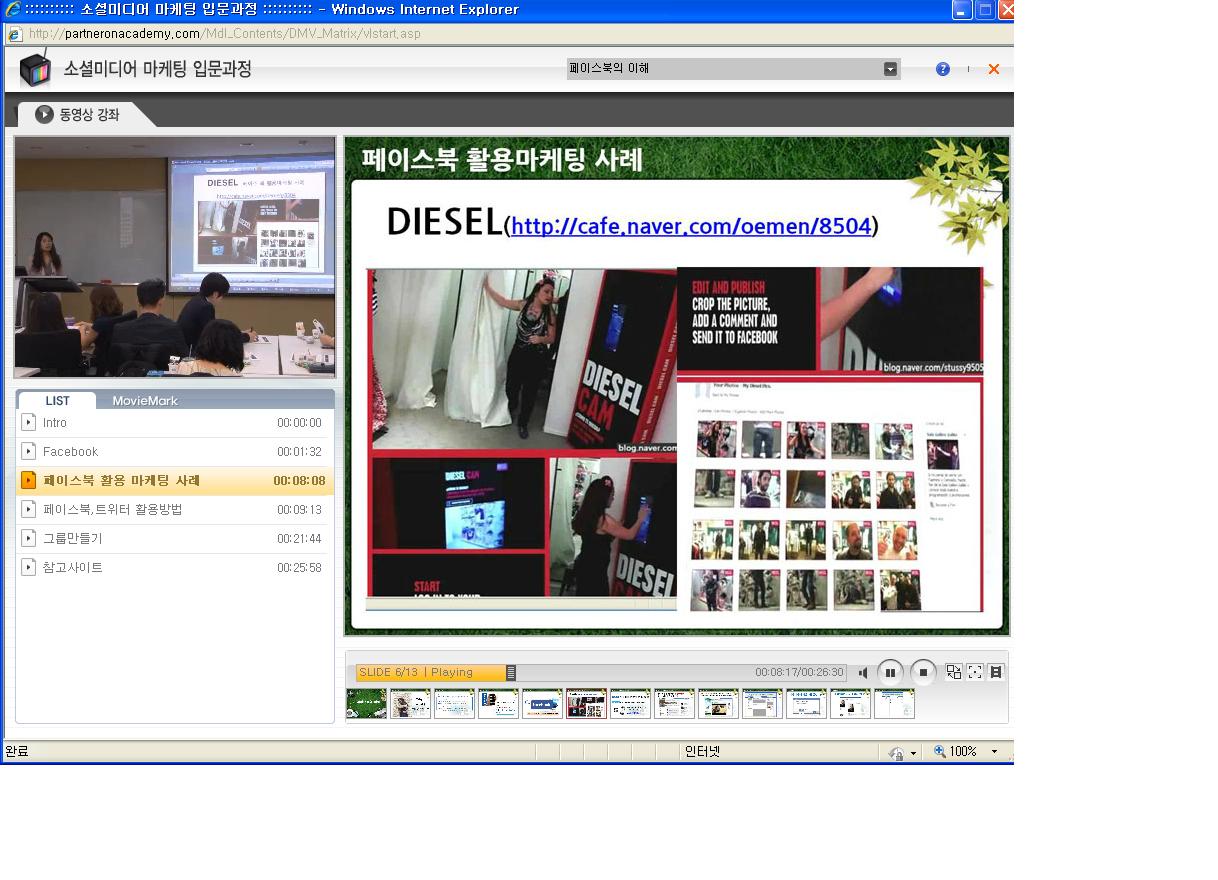
Task: Click the play icon beside 페이스북,트위터 활용방법
Action: pyautogui.click(x=29, y=510)
